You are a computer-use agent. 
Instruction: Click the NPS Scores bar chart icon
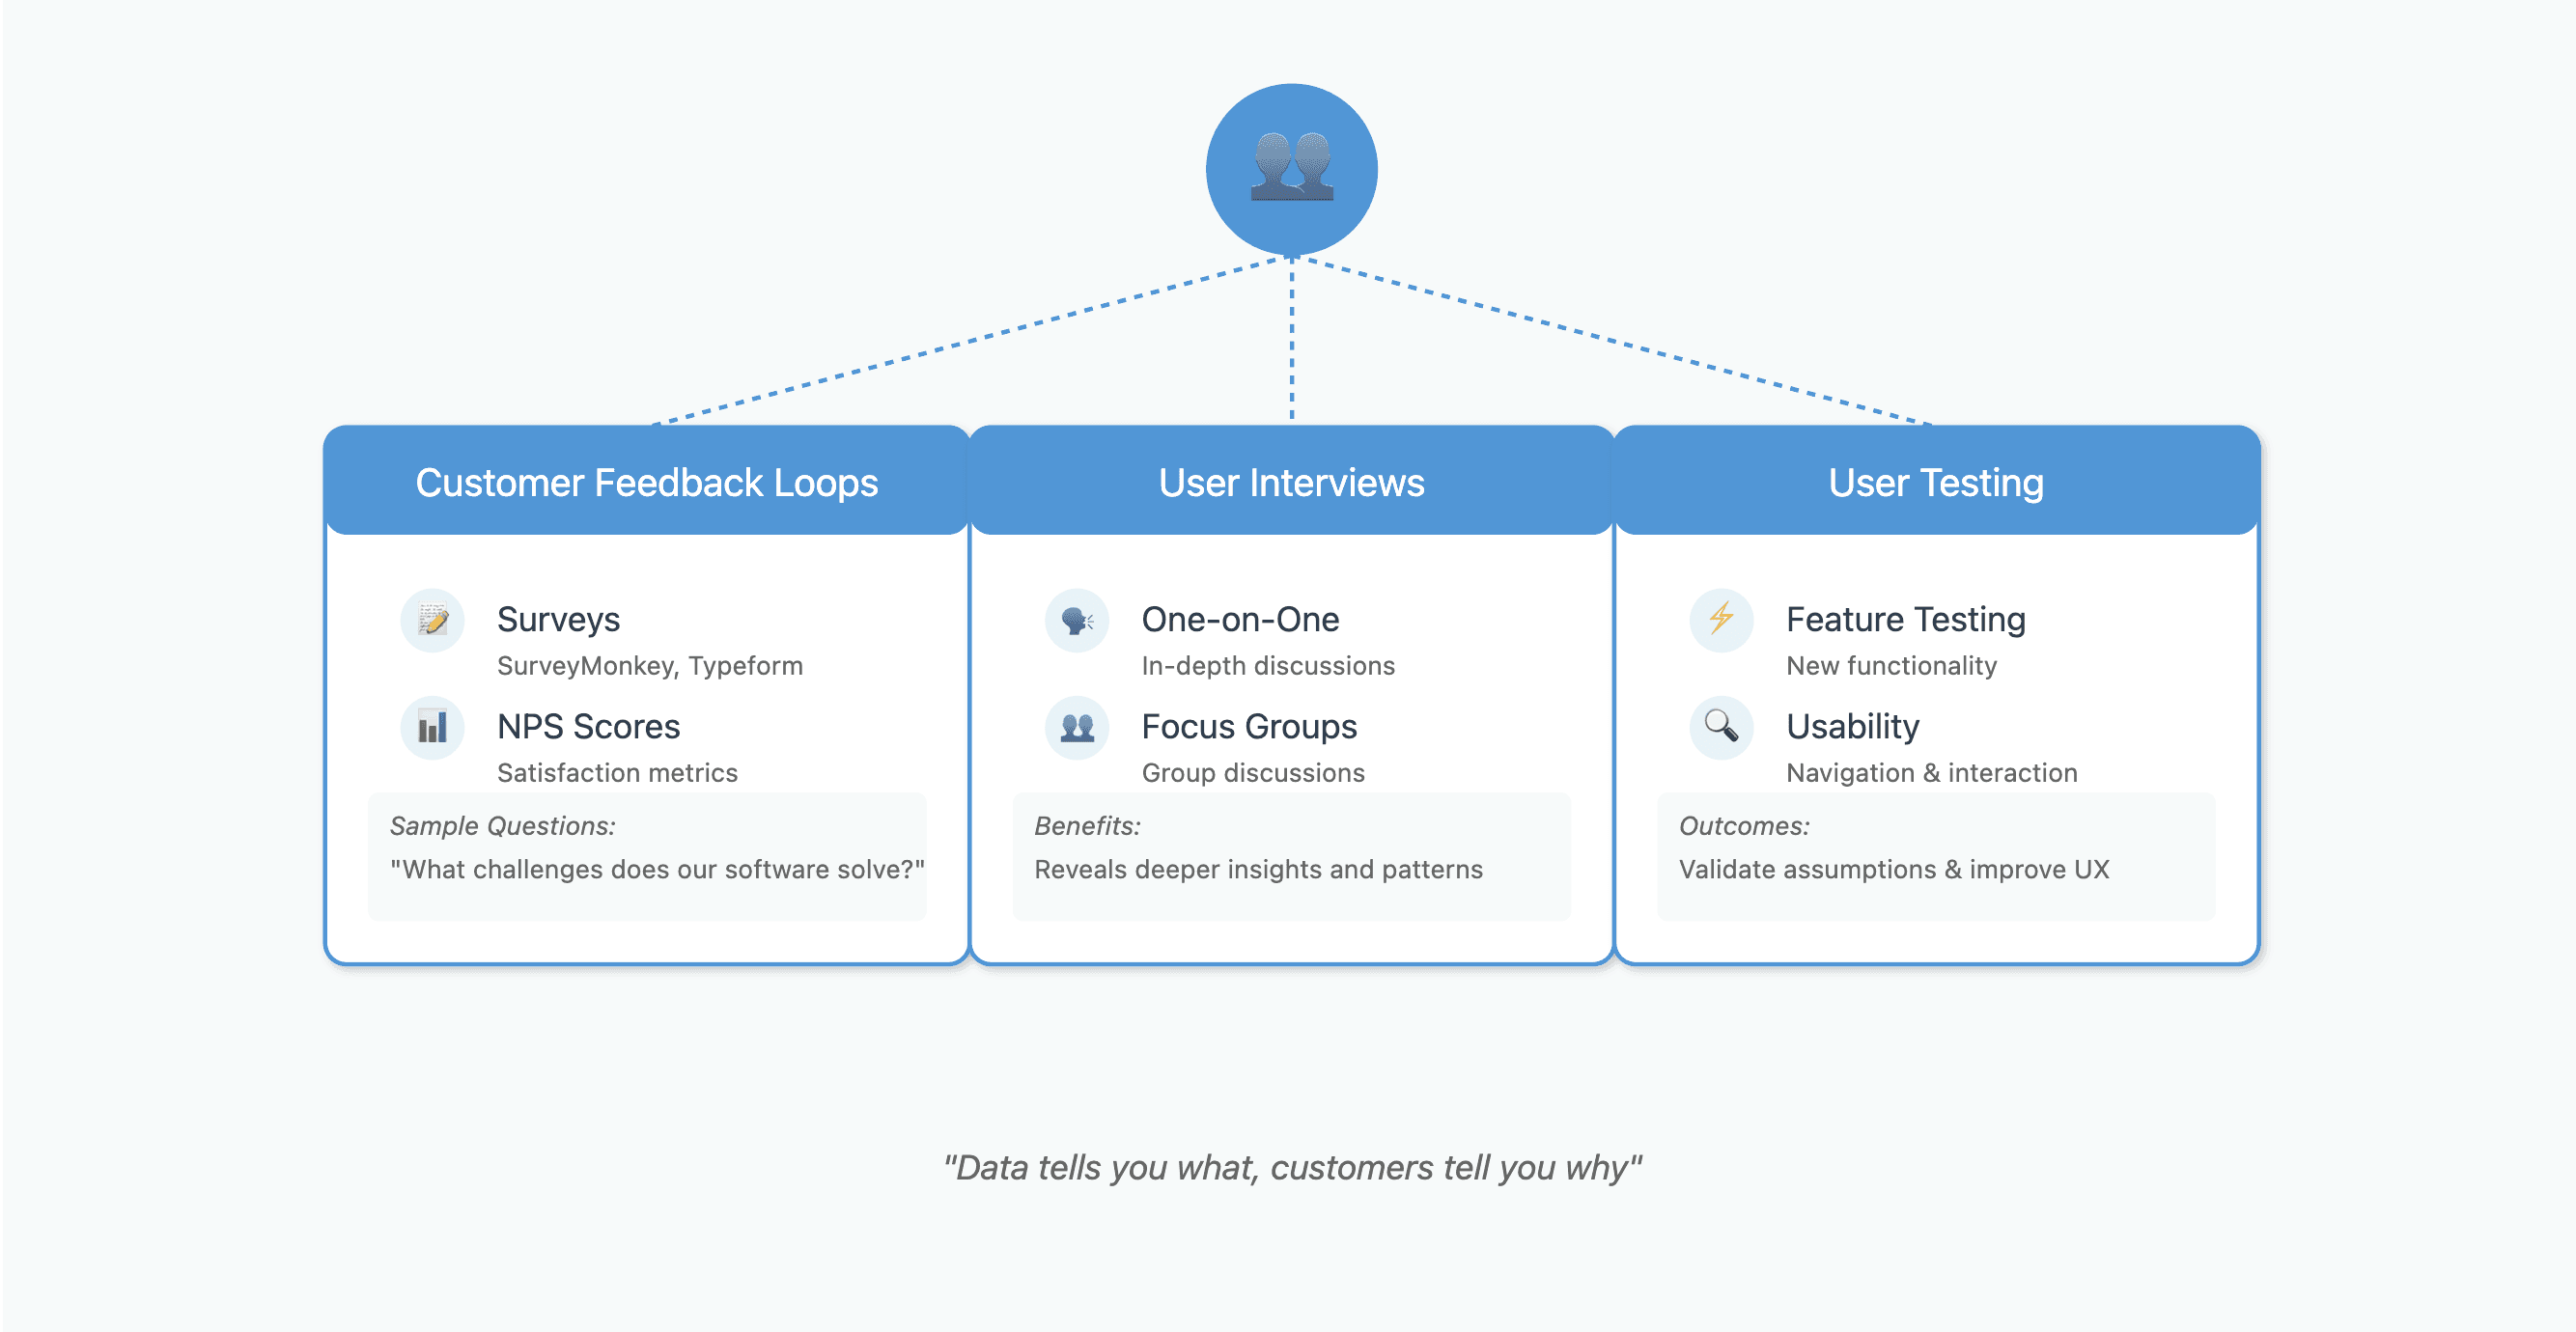click(432, 727)
